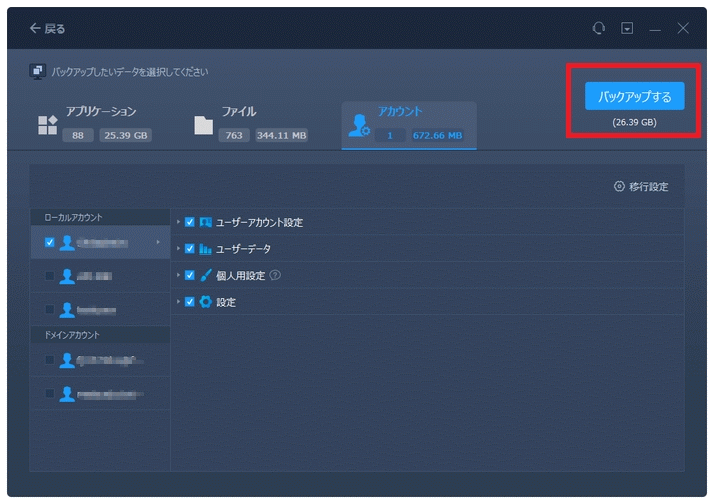Viewport: 714px width, 504px height.
Task: Check the first domain account checkbox
Action: 50,360
